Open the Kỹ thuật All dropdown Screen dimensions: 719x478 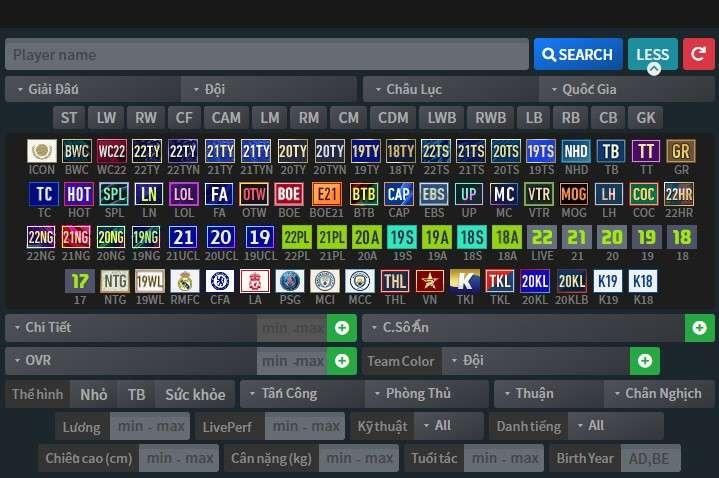[448, 426]
